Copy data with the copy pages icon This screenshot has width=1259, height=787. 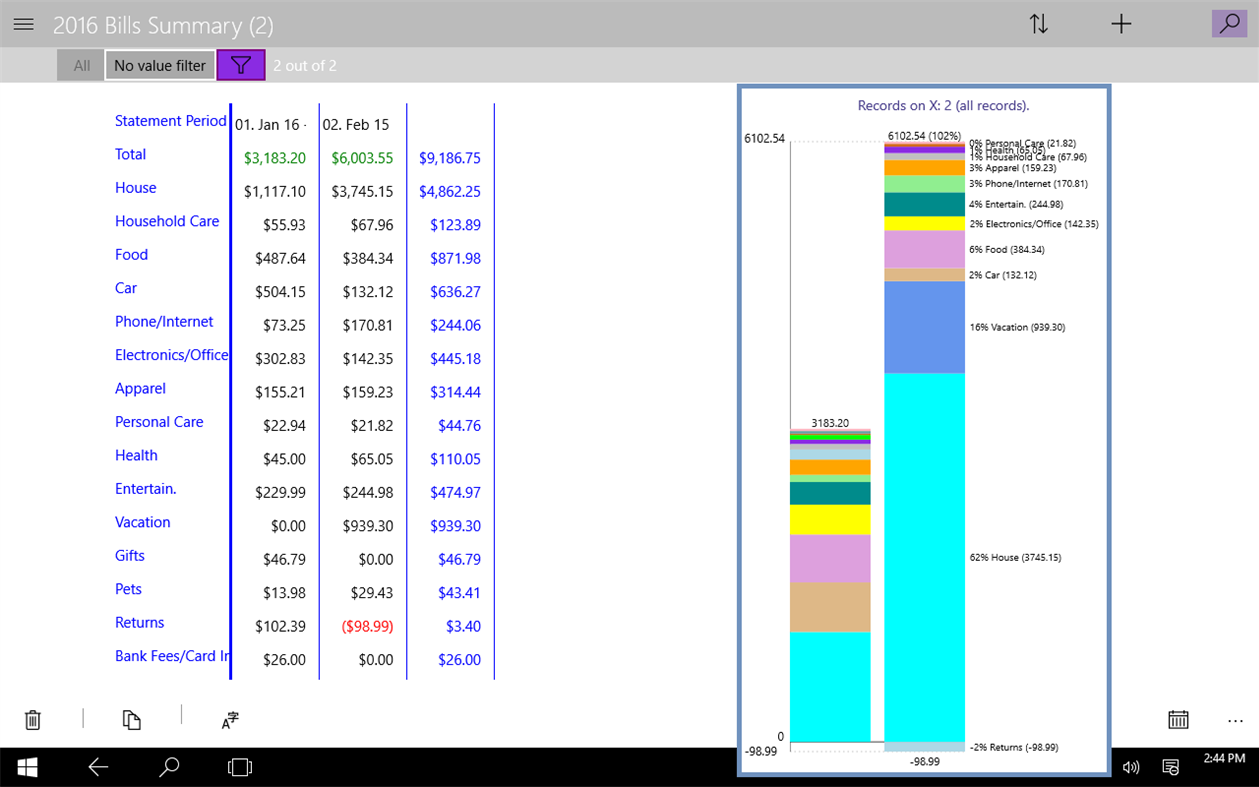131,719
